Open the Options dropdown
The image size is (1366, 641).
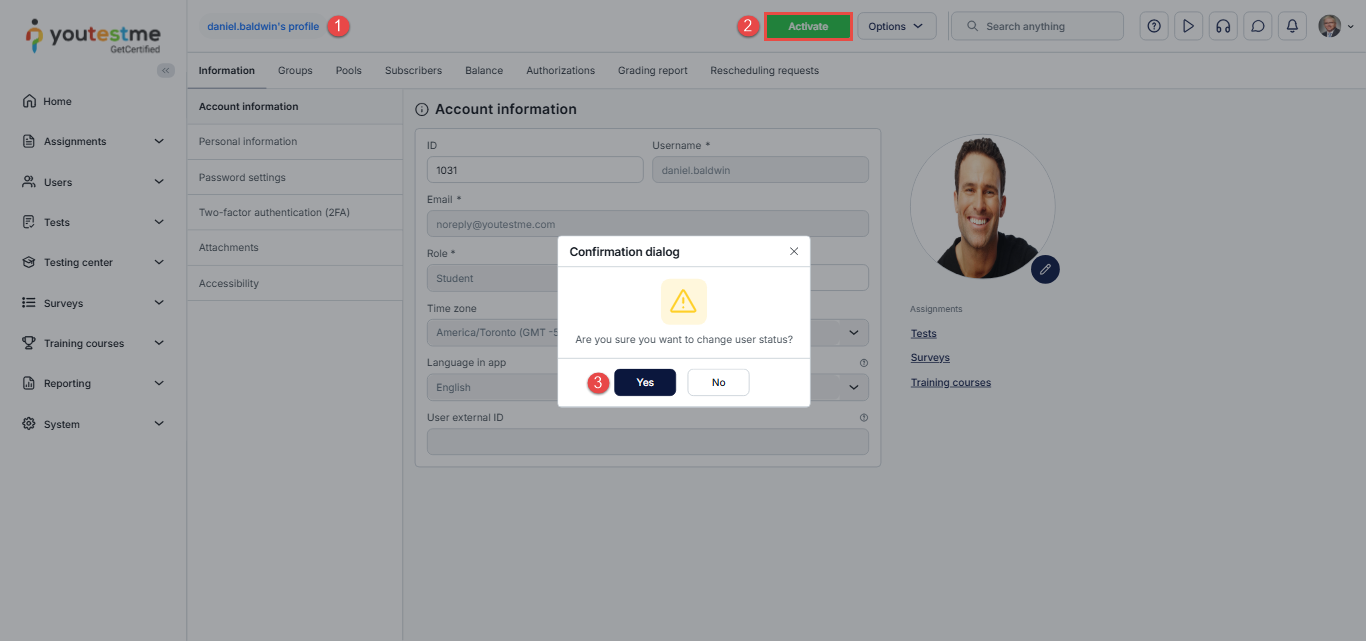click(896, 27)
